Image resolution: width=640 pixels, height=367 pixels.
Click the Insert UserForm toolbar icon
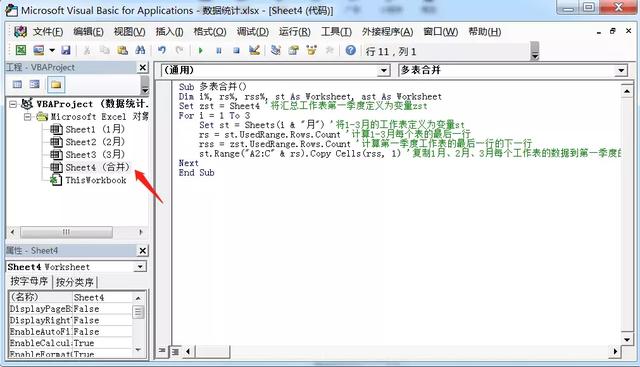pyautogui.click(x=39, y=50)
